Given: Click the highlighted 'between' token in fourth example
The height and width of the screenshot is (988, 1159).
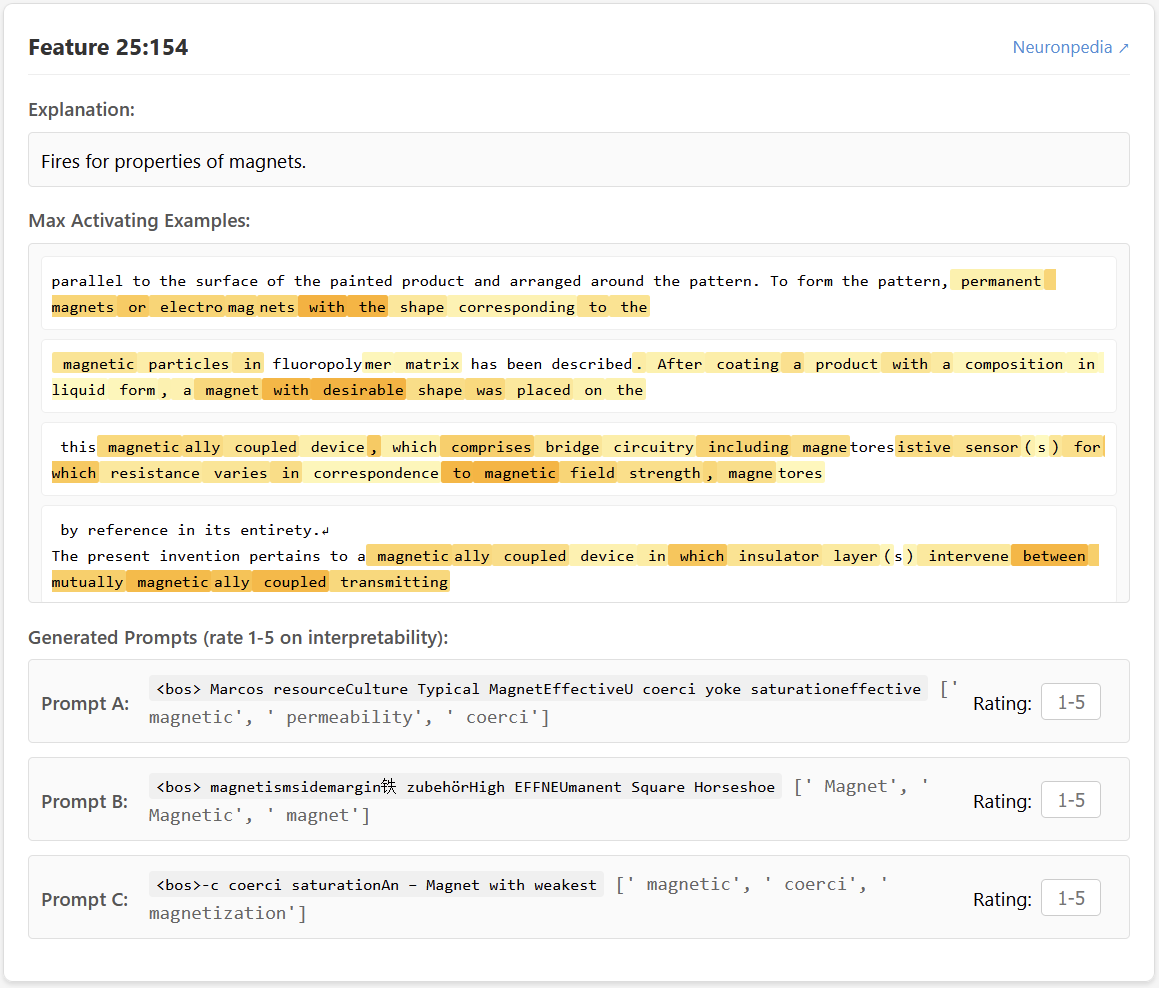Looking at the screenshot, I should point(1054,556).
